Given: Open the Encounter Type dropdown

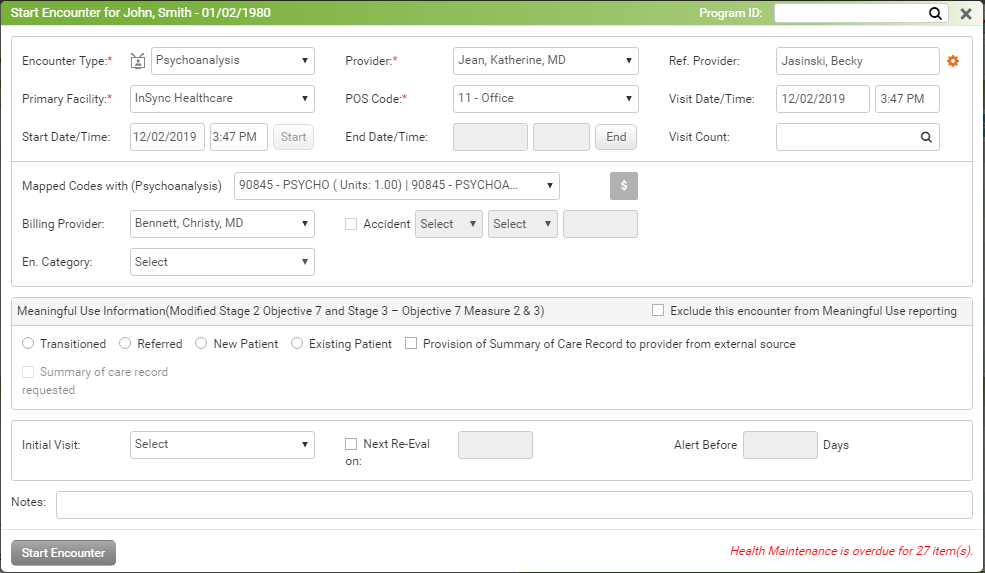Looking at the screenshot, I should tap(233, 61).
